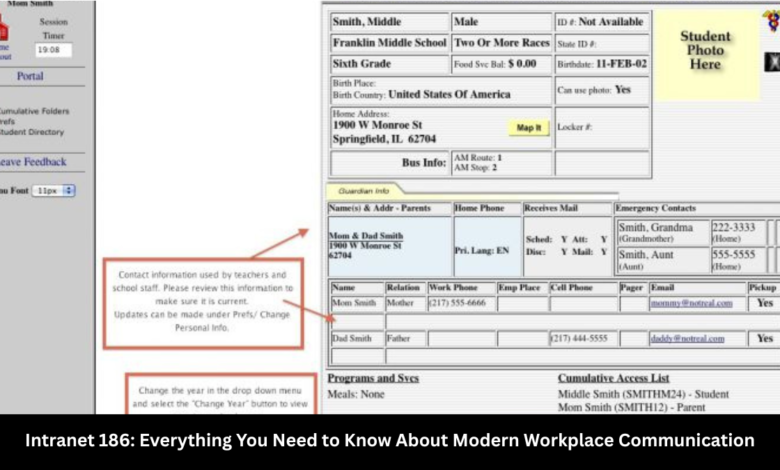Click the Cumulative Access List heading
Screen dimensions: 780x470
tap(613, 378)
